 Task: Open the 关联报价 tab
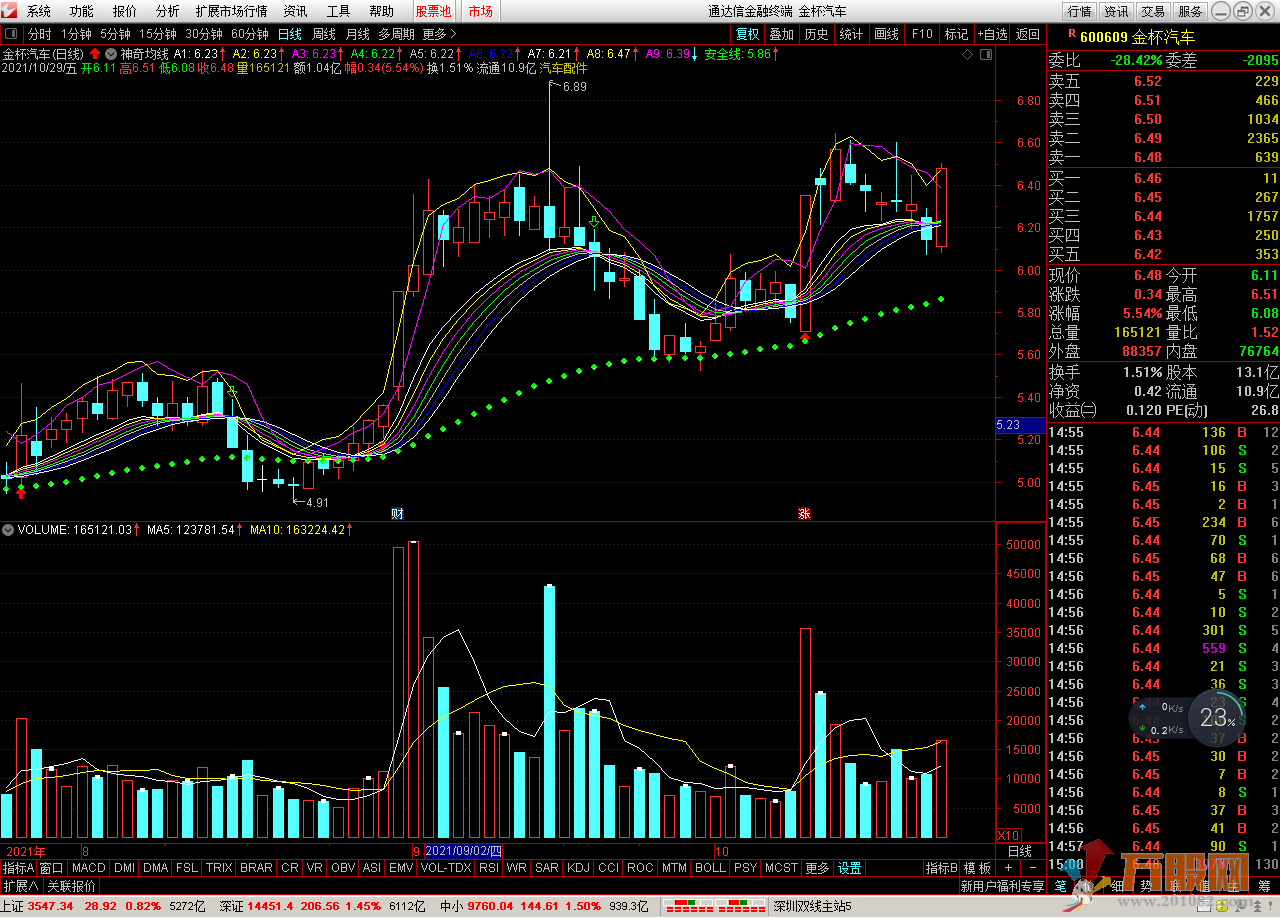point(71,886)
